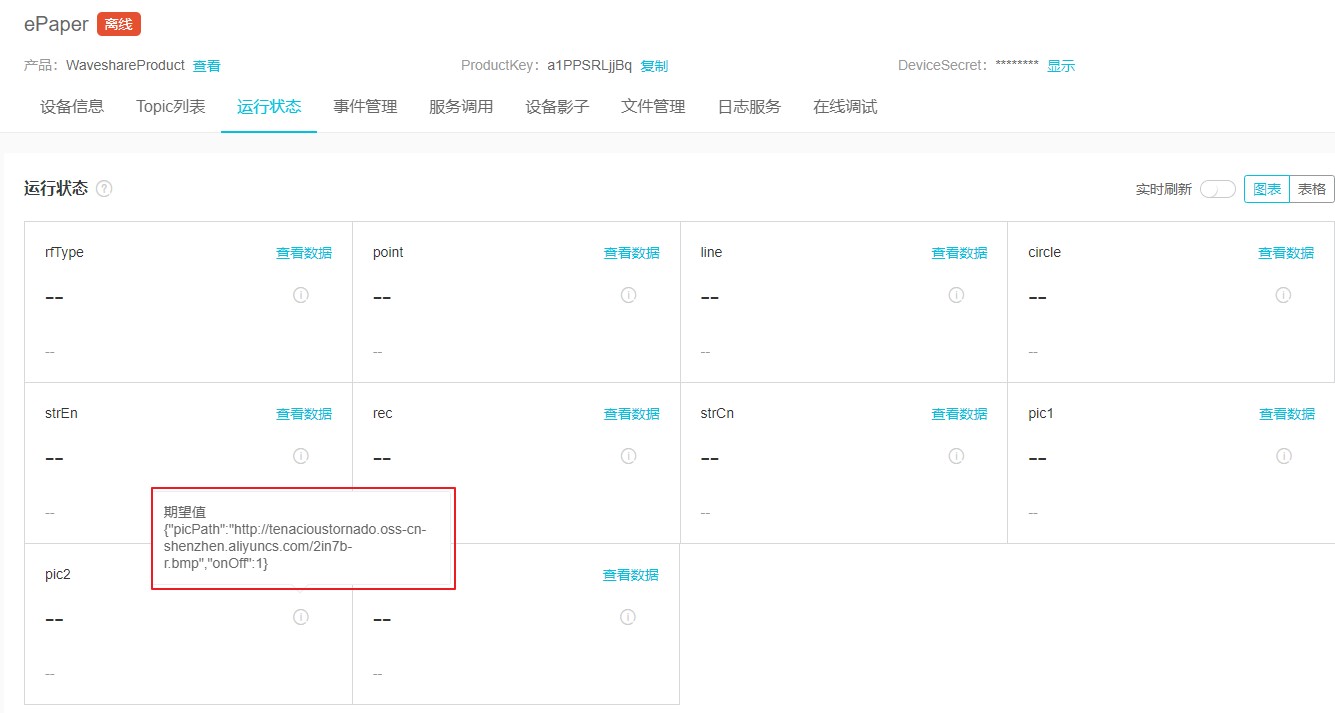Viewport: 1335px width, 713px height.
Task: Open the 设备信息 tab
Action: tap(72, 107)
